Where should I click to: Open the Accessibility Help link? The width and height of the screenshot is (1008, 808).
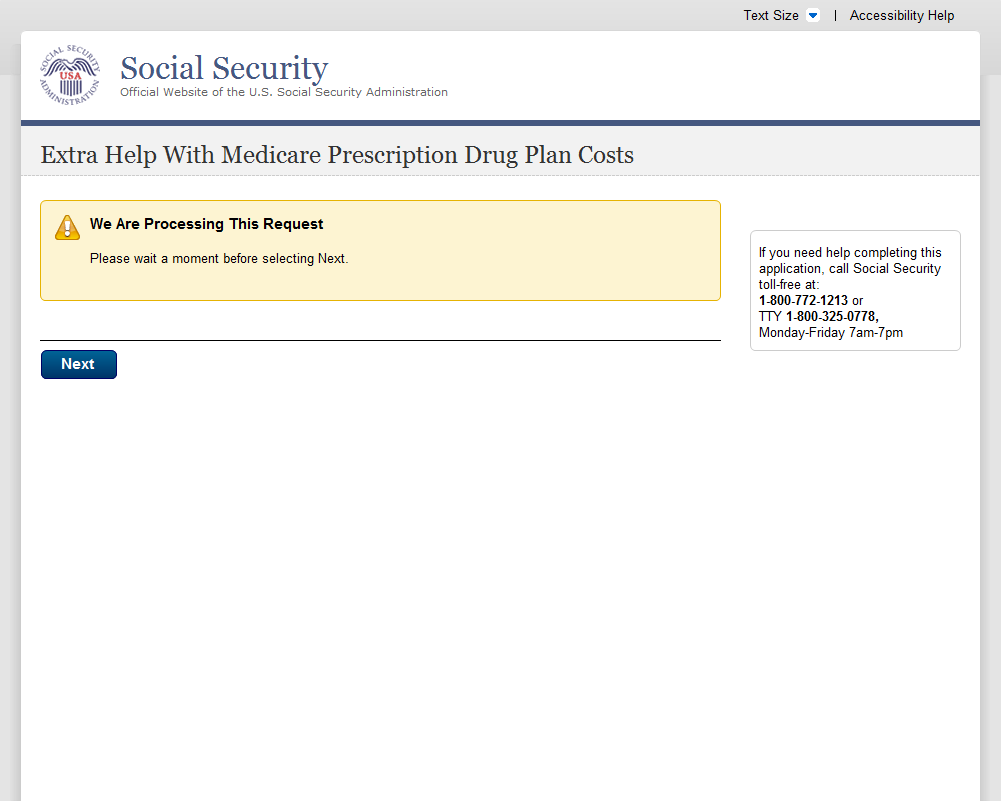point(901,16)
